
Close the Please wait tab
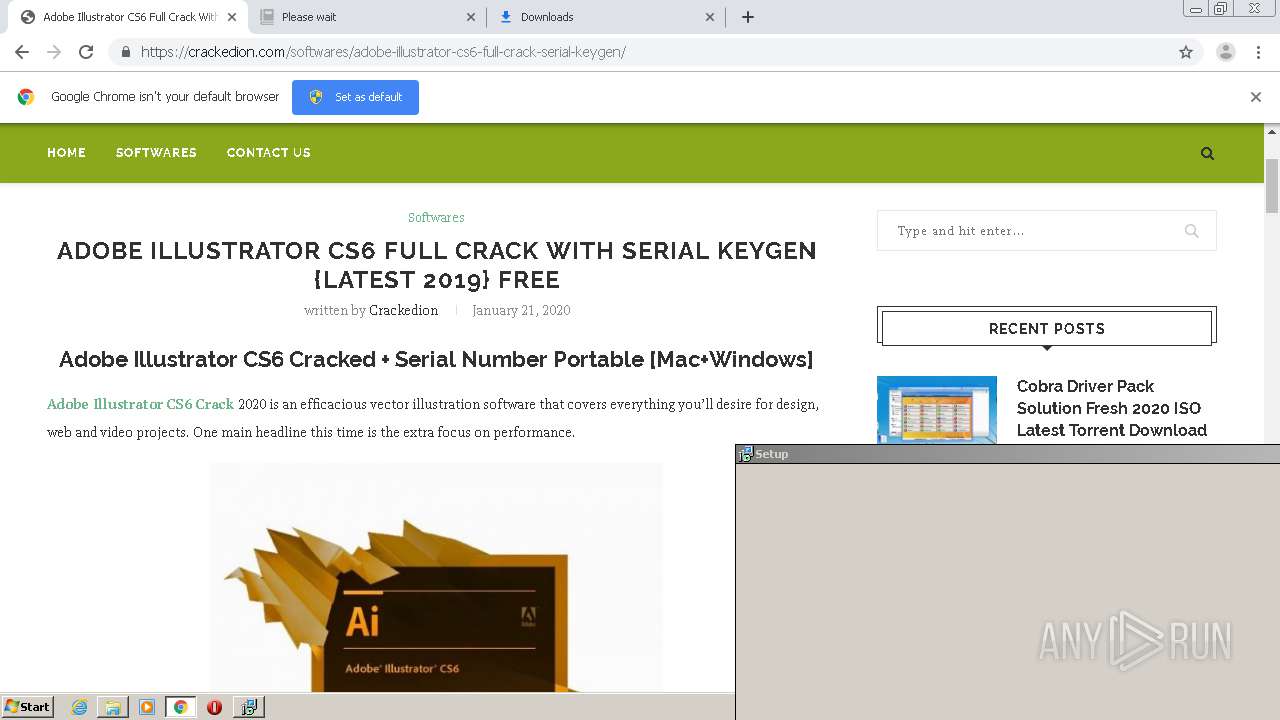(x=471, y=17)
